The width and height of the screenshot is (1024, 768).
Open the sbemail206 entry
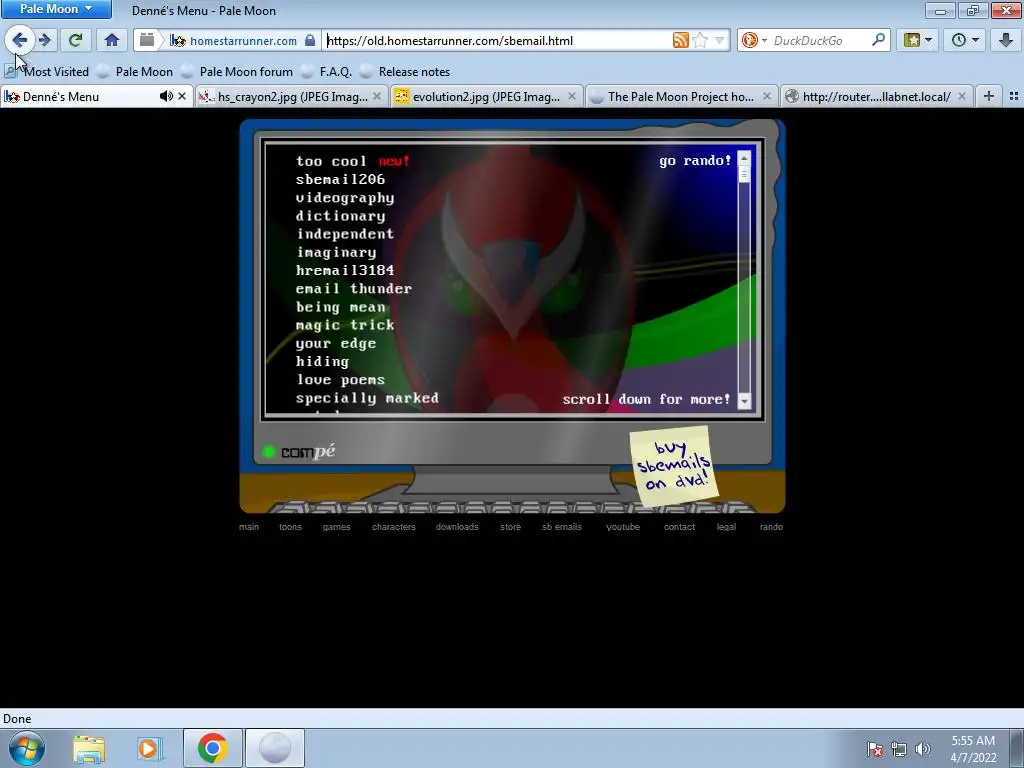click(x=340, y=179)
